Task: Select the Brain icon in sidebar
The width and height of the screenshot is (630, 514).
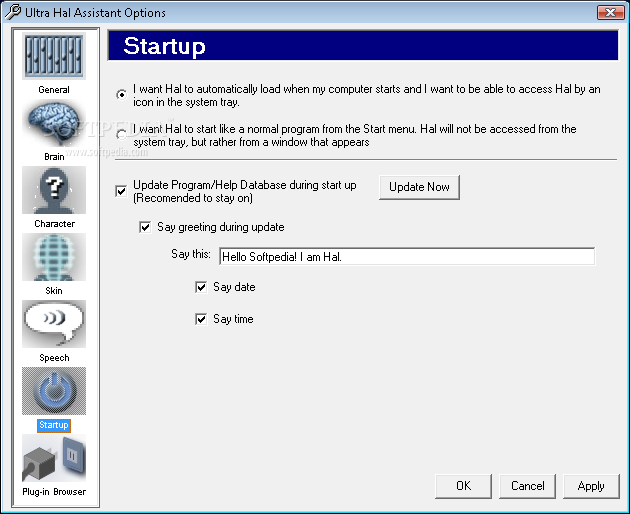Action: pyautogui.click(x=54, y=123)
